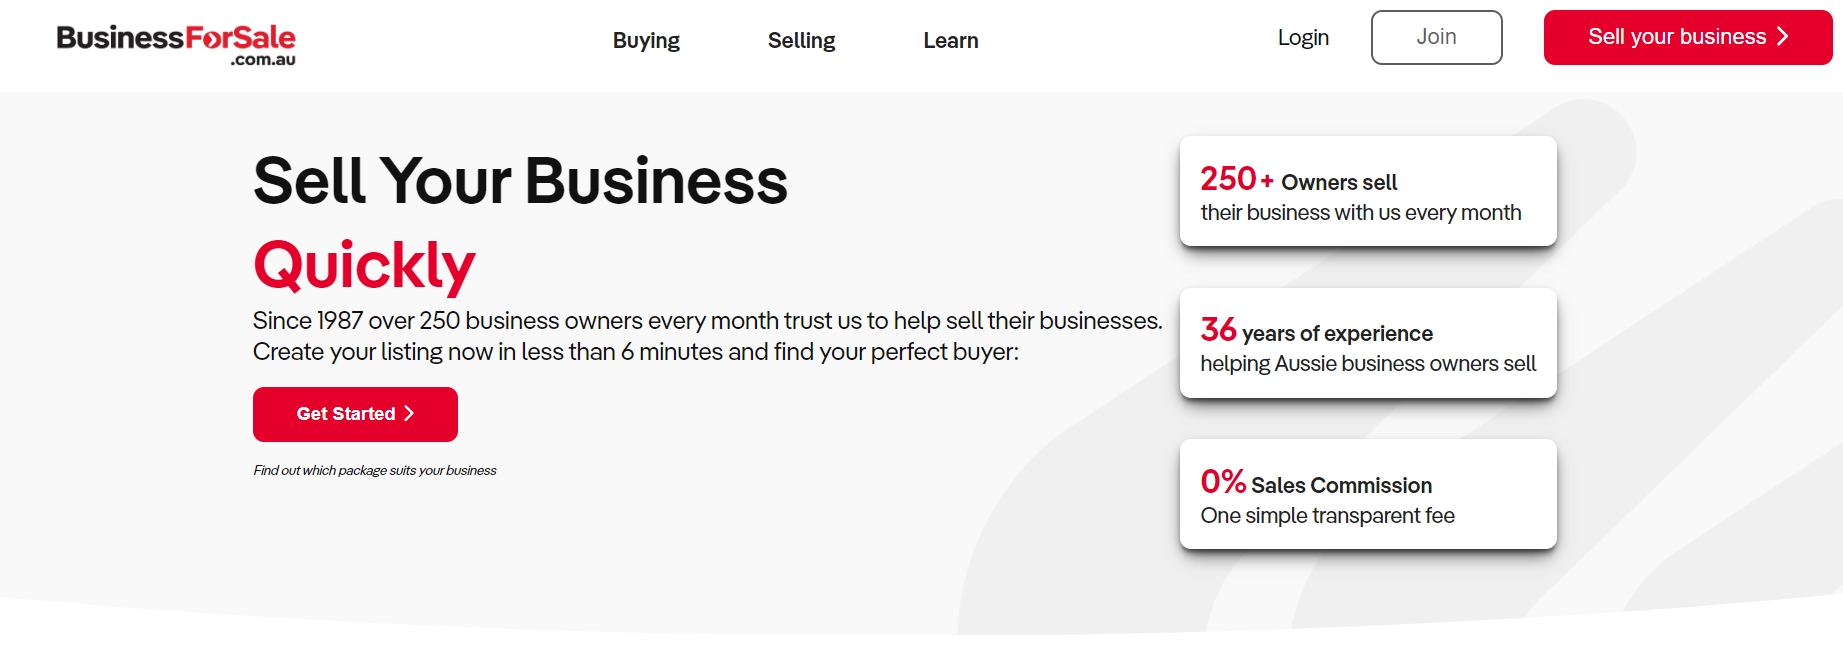Click the chevron arrow beside Get Started
Image resolution: width=1843 pixels, height=659 pixels.
point(409,414)
